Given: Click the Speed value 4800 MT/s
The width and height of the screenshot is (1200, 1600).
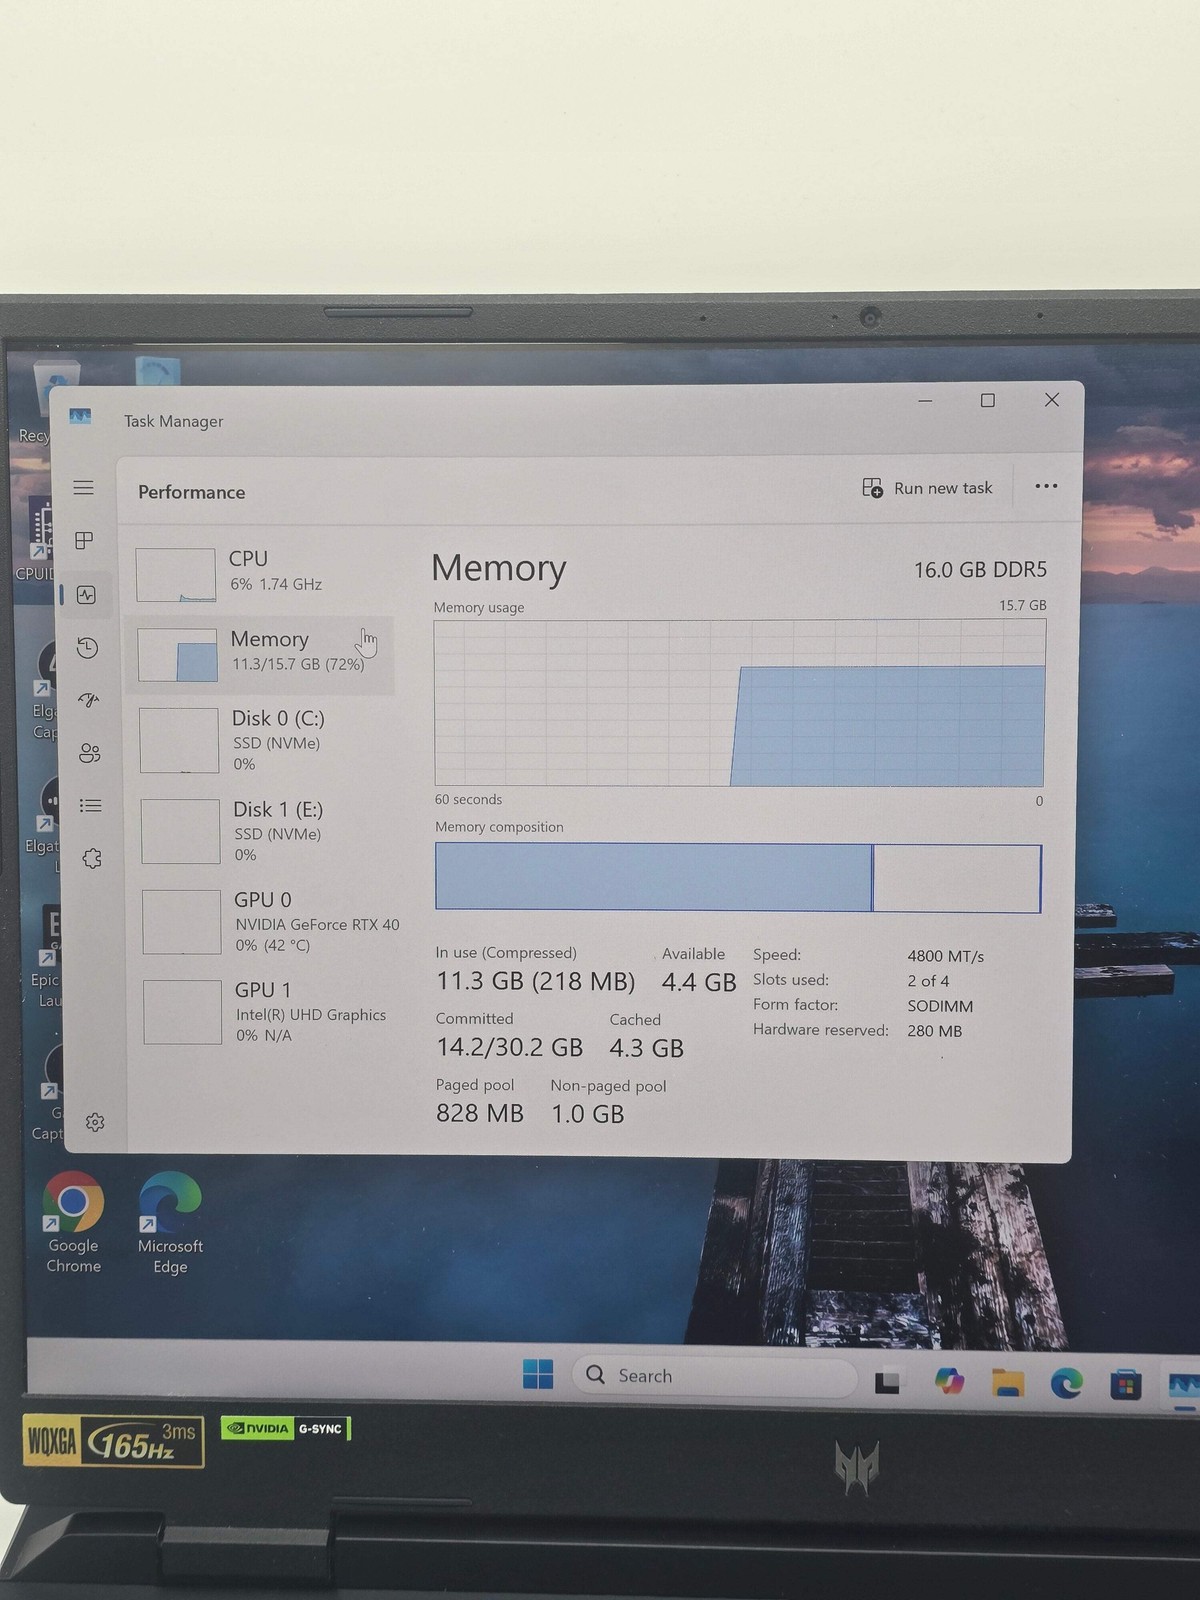Looking at the screenshot, I should (946, 956).
